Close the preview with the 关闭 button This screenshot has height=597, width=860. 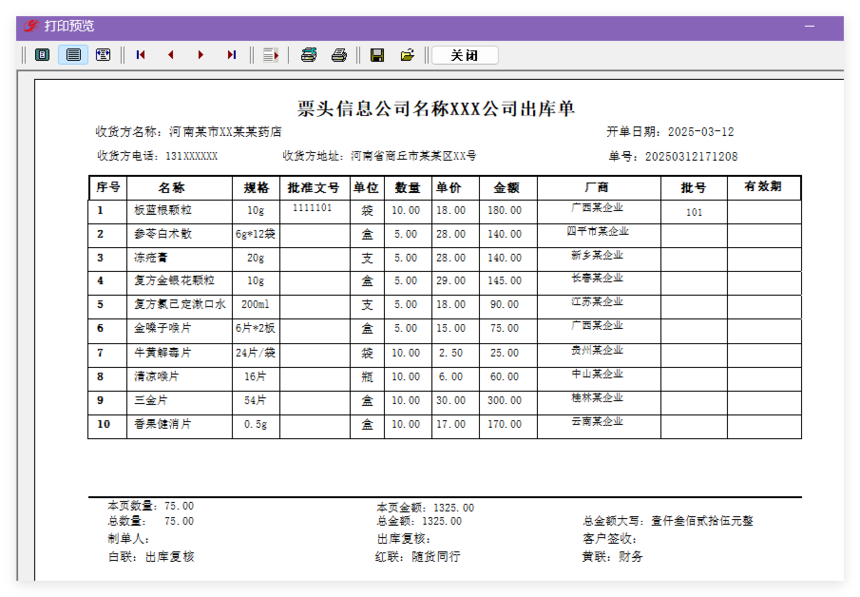465,55
